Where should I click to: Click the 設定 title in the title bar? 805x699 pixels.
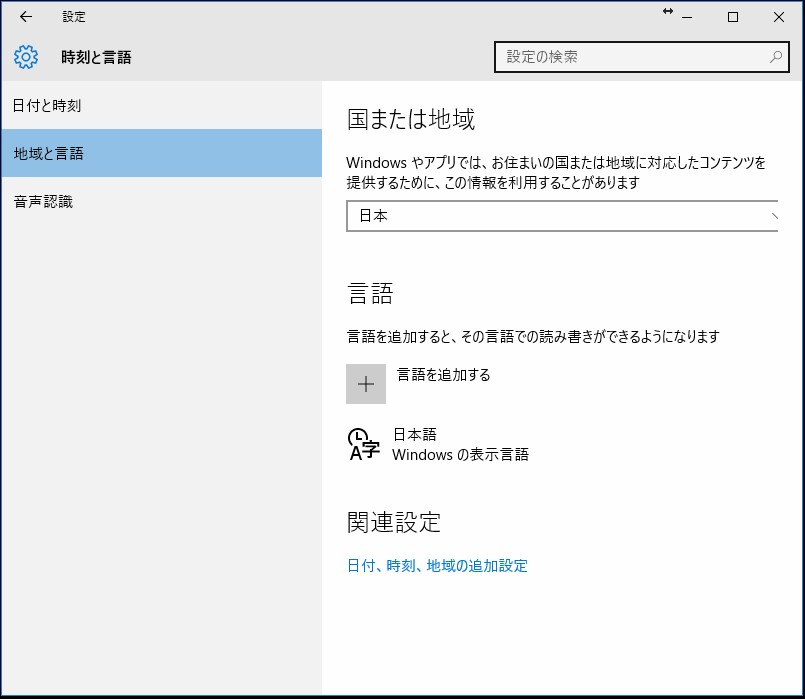[x=72, y=17]
